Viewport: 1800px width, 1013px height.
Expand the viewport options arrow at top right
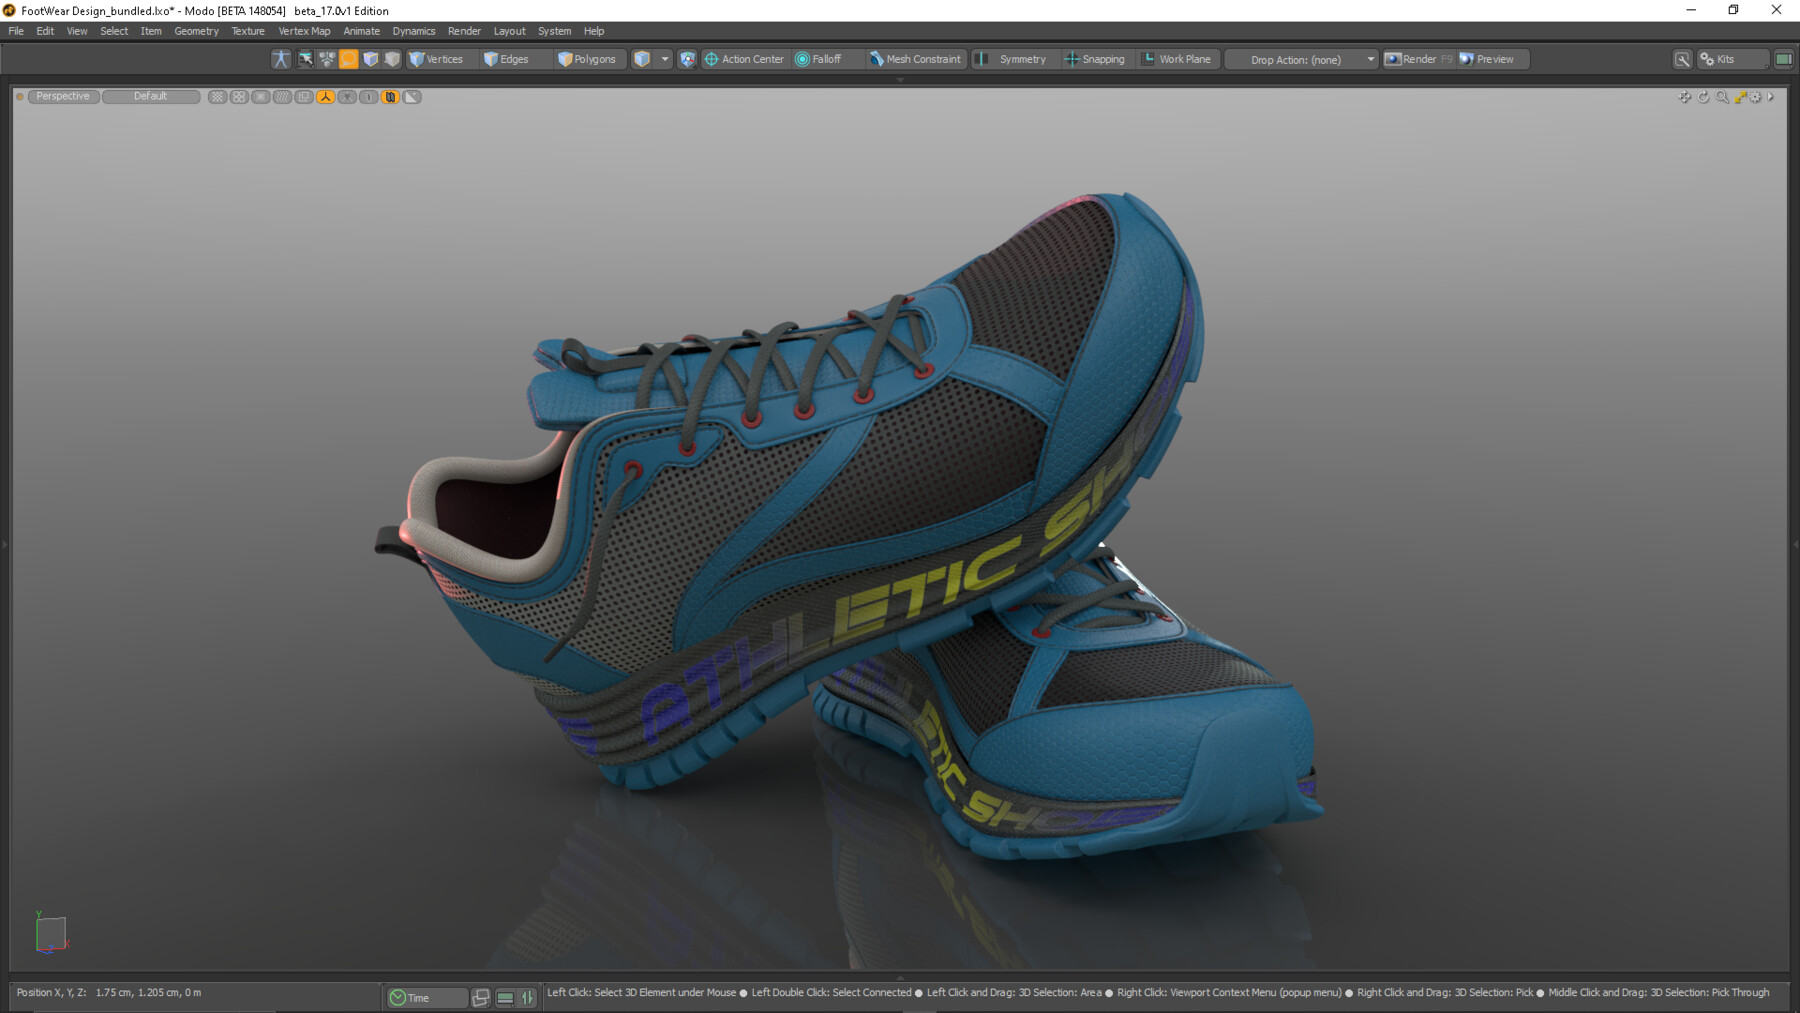tap(1771, 97)
